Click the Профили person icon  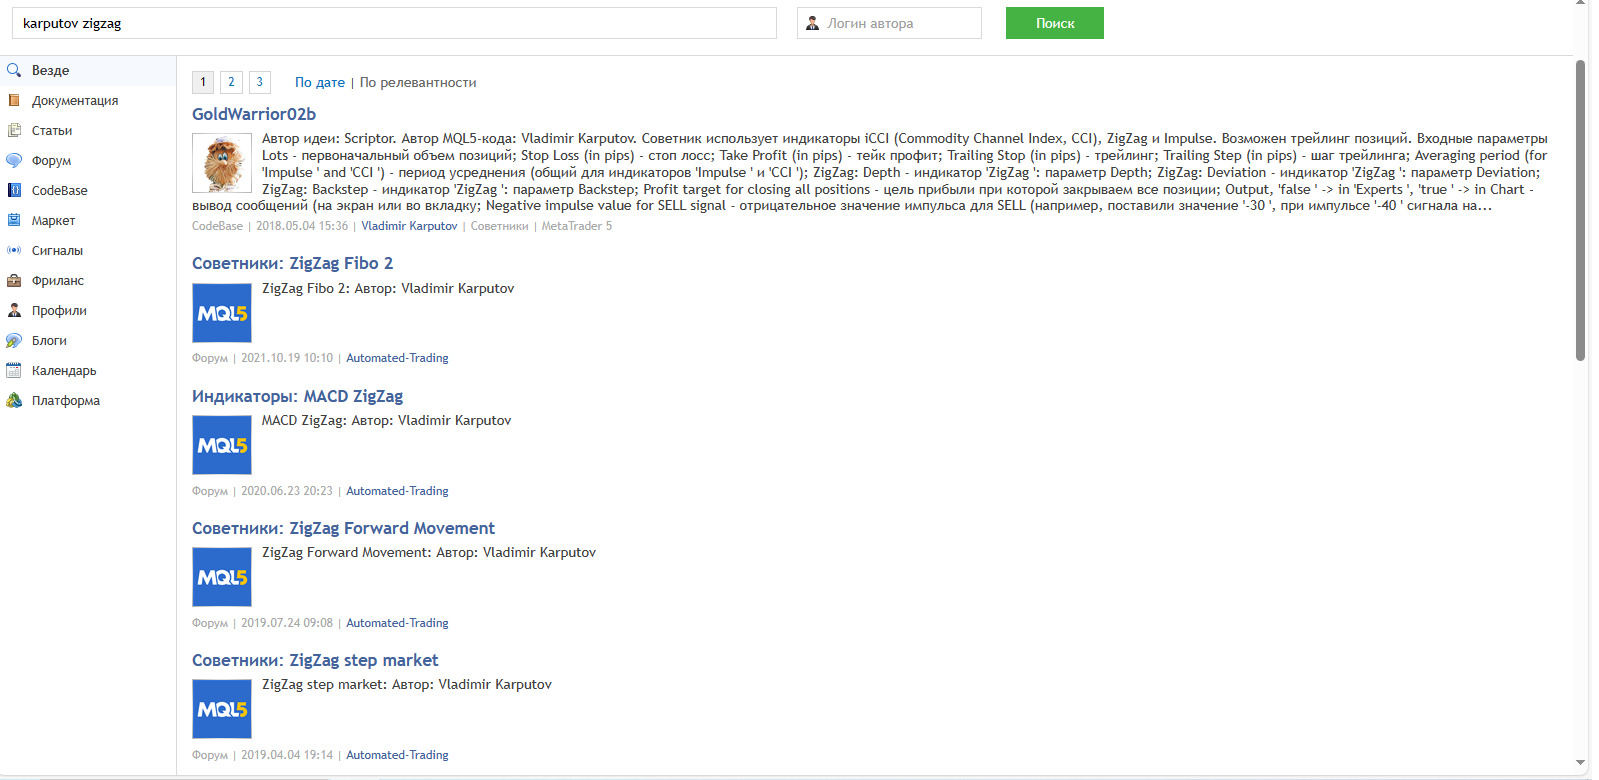[14, 310]
